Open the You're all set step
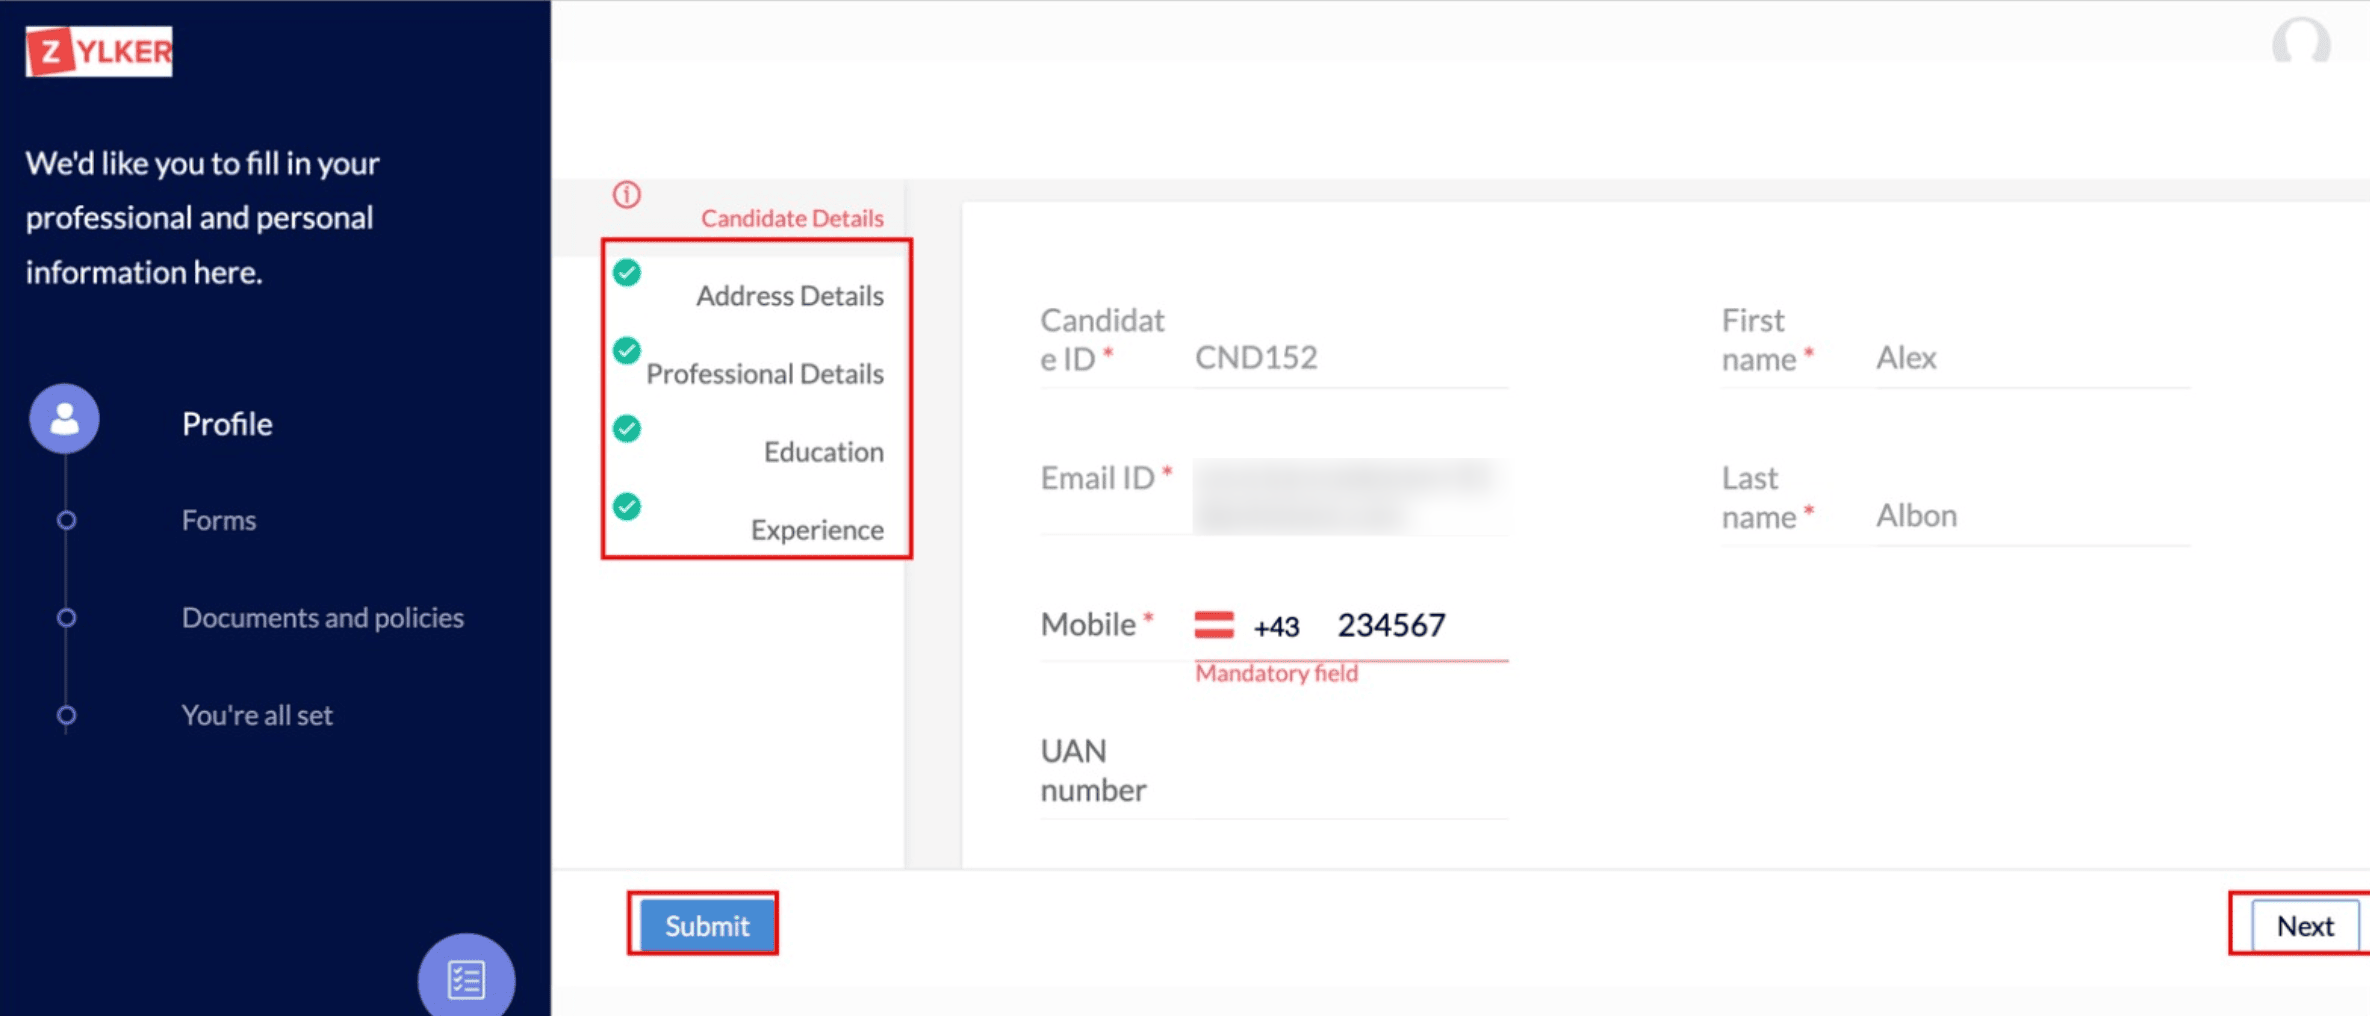Image resolution: width=2370 pixels, height=1016 pixels. coord(257,715)
